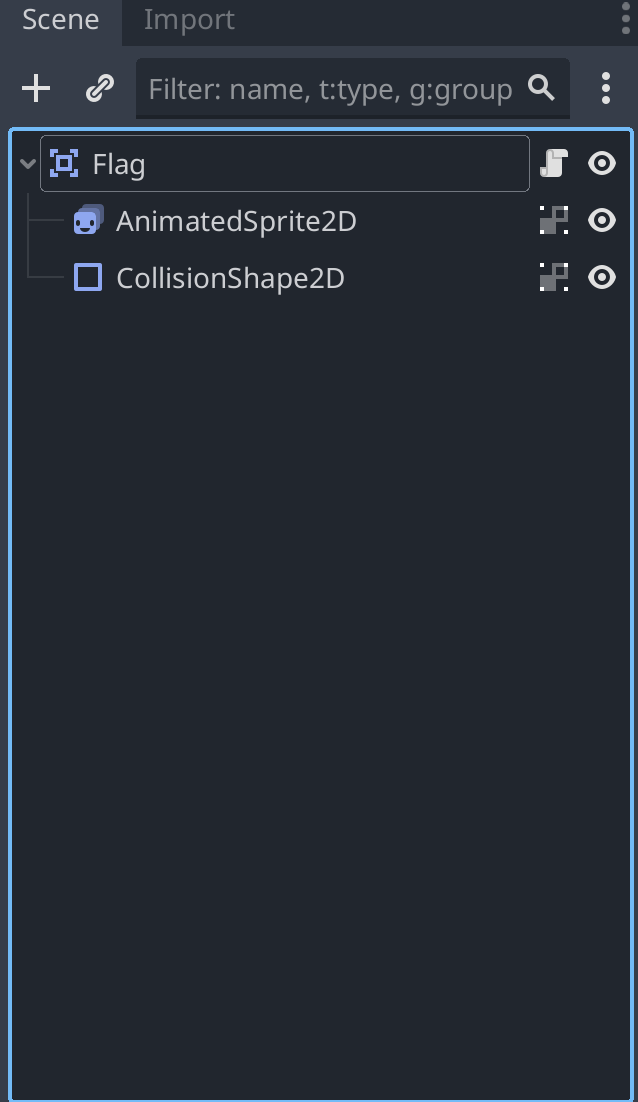
Task: Click the AnimatedSprite2D node type icon
Action: click(x=89, y=220)
